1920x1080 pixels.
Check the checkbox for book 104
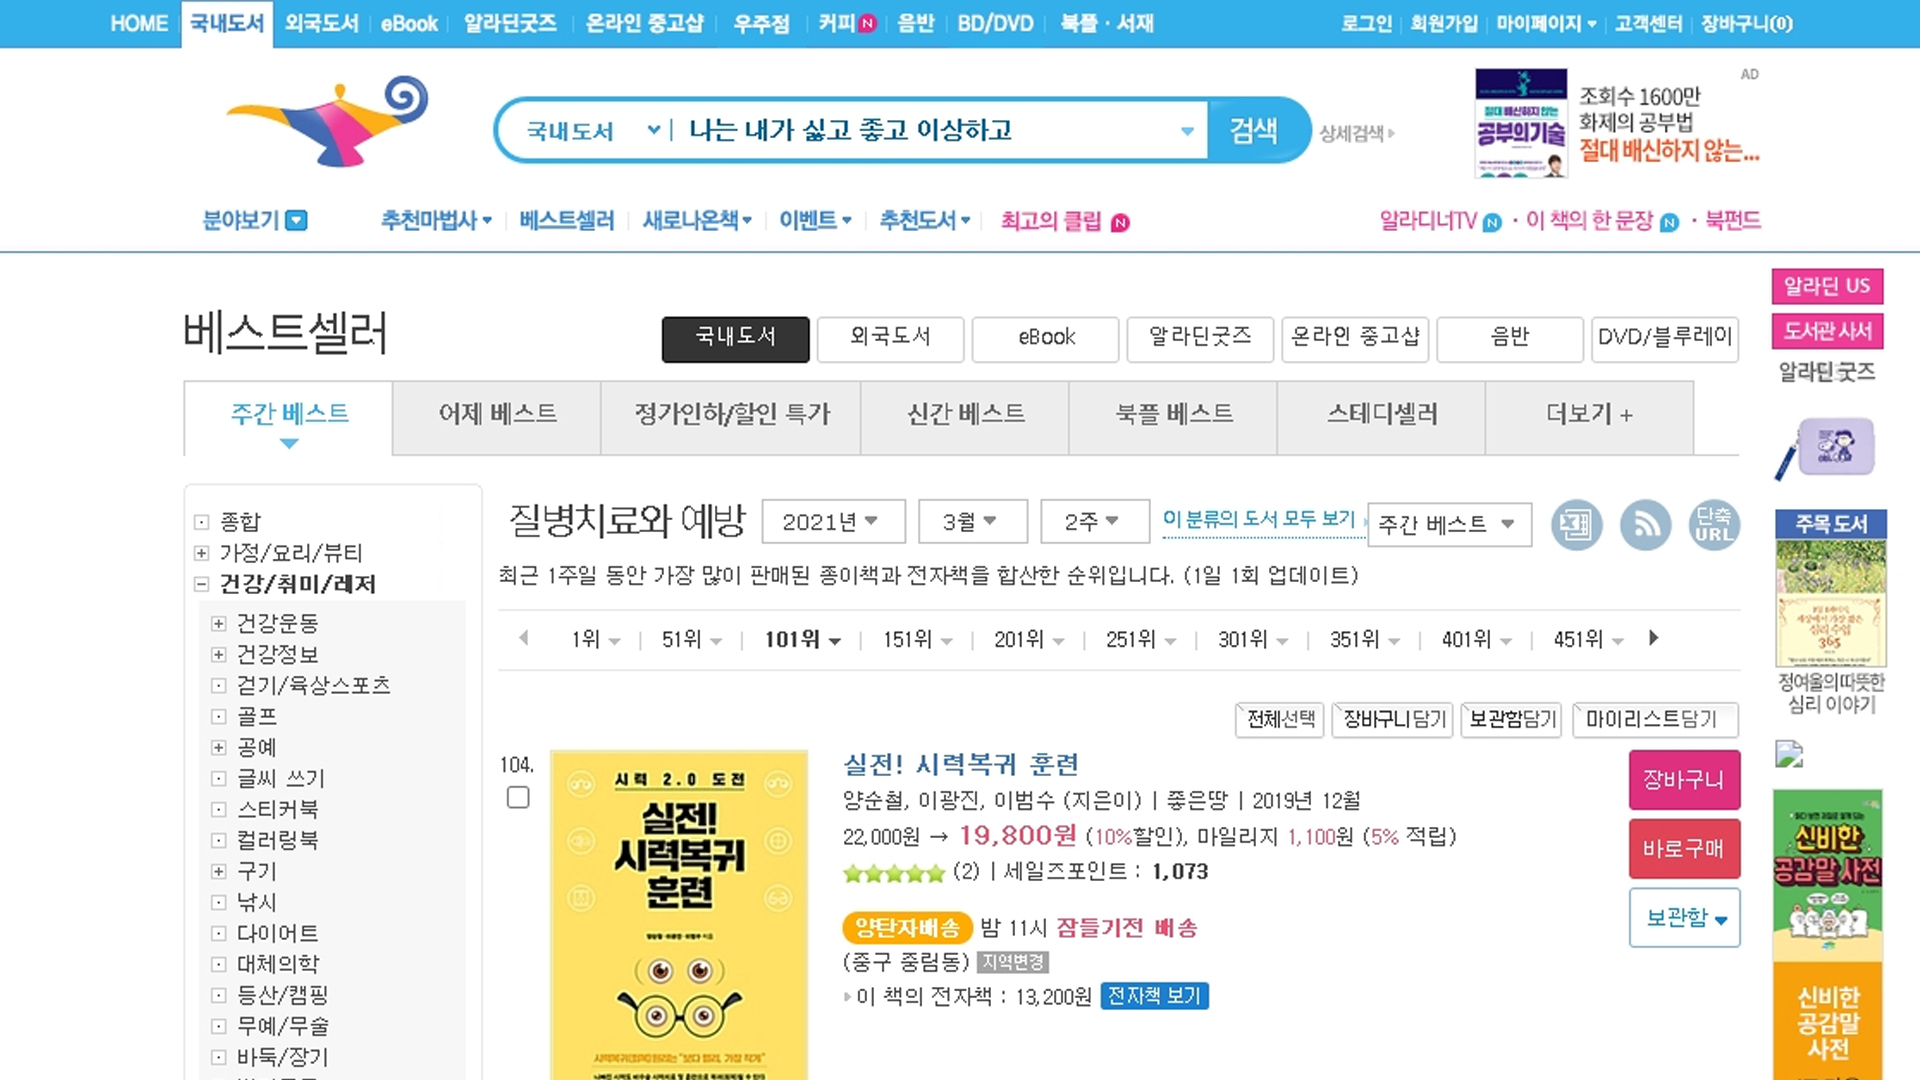pyautogui.click(x=518, y=797)
